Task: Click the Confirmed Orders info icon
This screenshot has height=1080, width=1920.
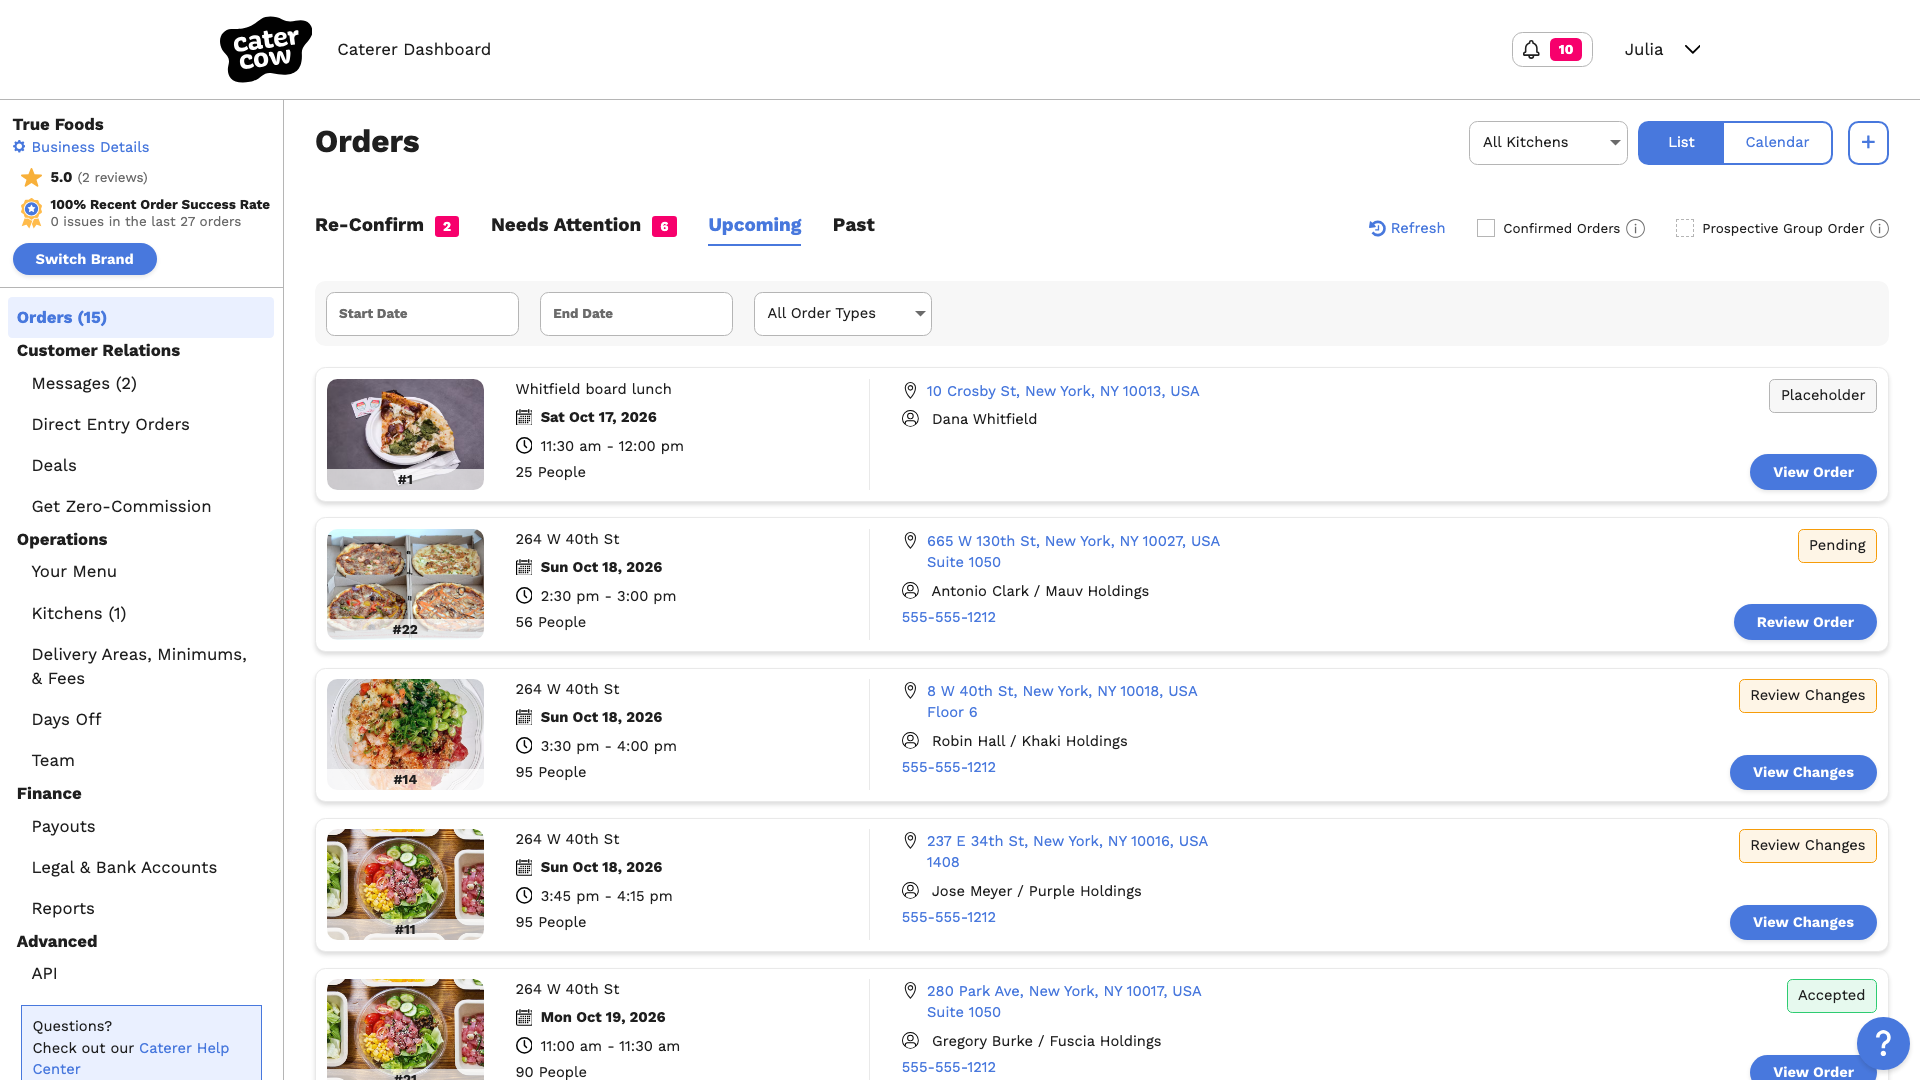Action: point(1636,228)
